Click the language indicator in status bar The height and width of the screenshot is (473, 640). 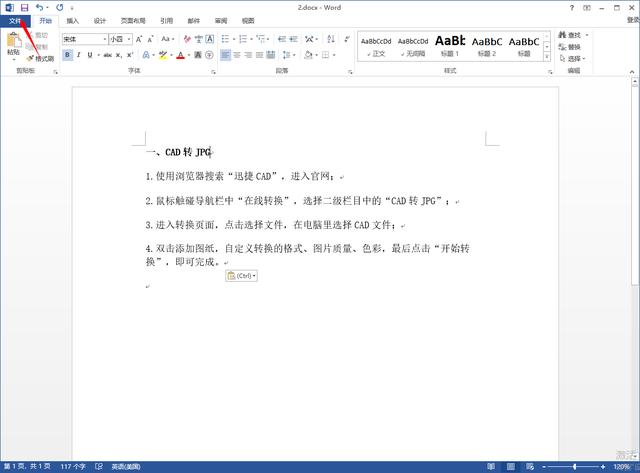pyautogui.click(x=126, y=466)
